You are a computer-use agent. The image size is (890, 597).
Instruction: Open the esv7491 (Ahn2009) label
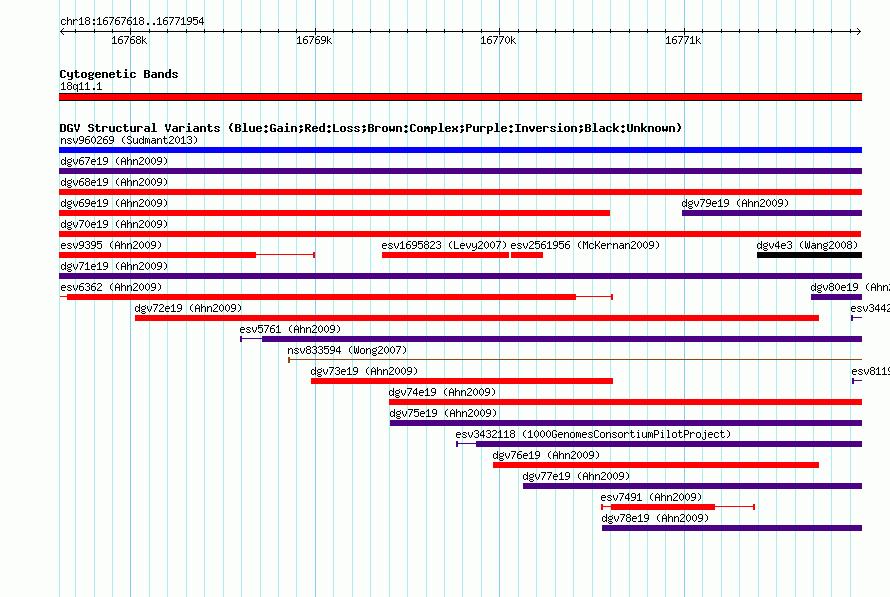tap(652, 497)
